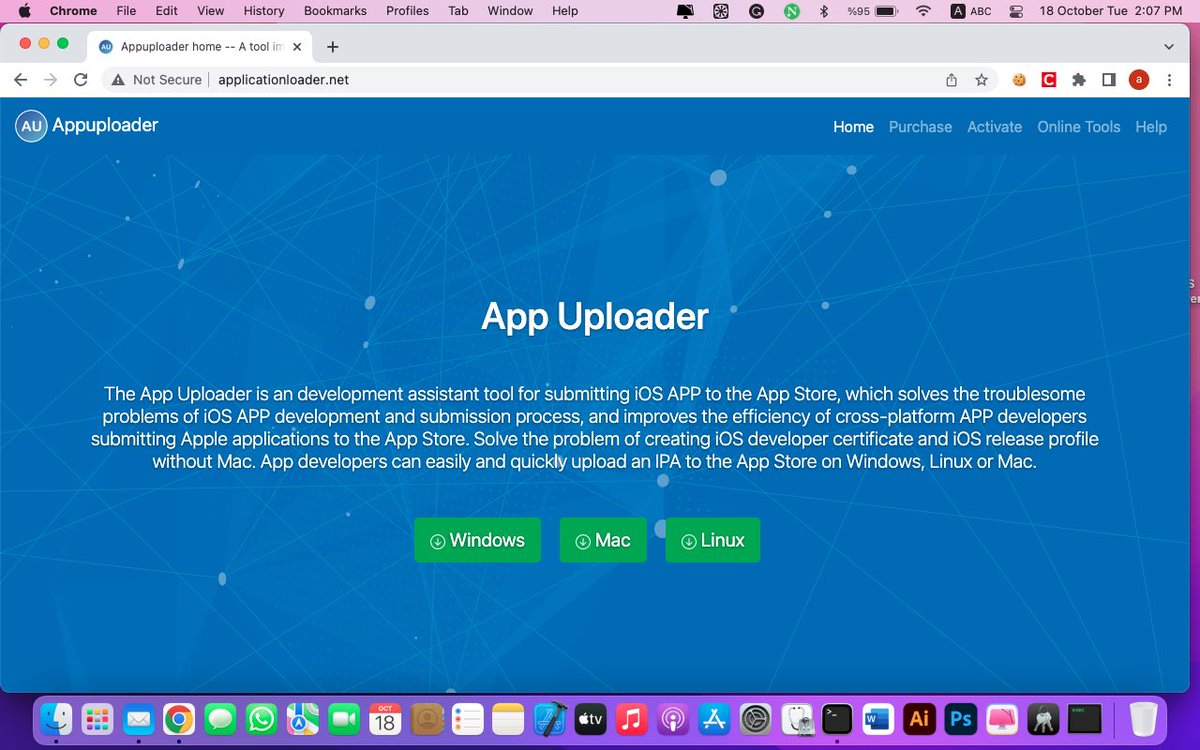The height and width of the screenshot is (750, 1200).
Task: Open the File menu
Action: coord(126,11)
